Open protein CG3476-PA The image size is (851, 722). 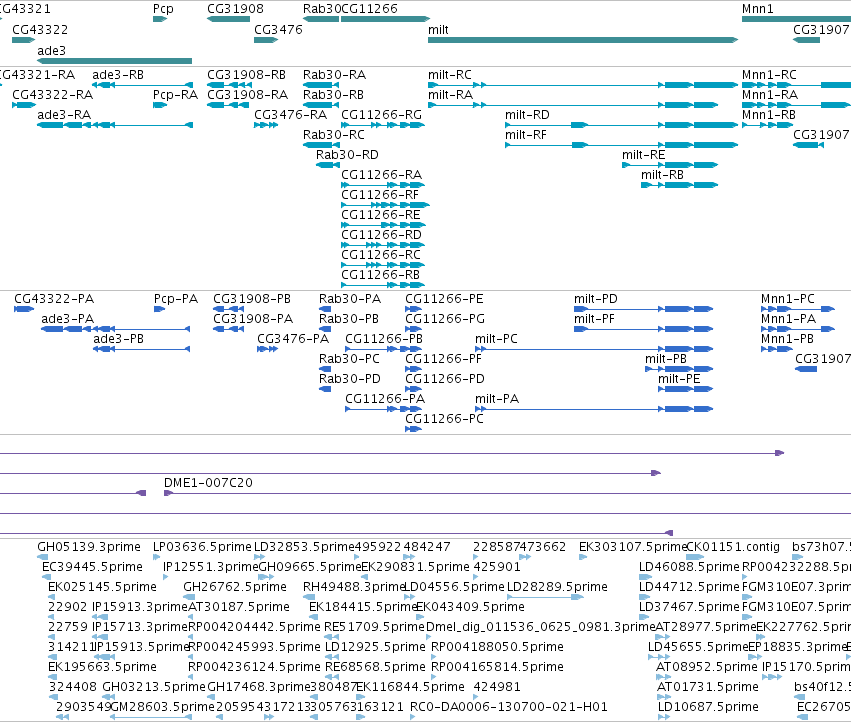tap(293, 339)
